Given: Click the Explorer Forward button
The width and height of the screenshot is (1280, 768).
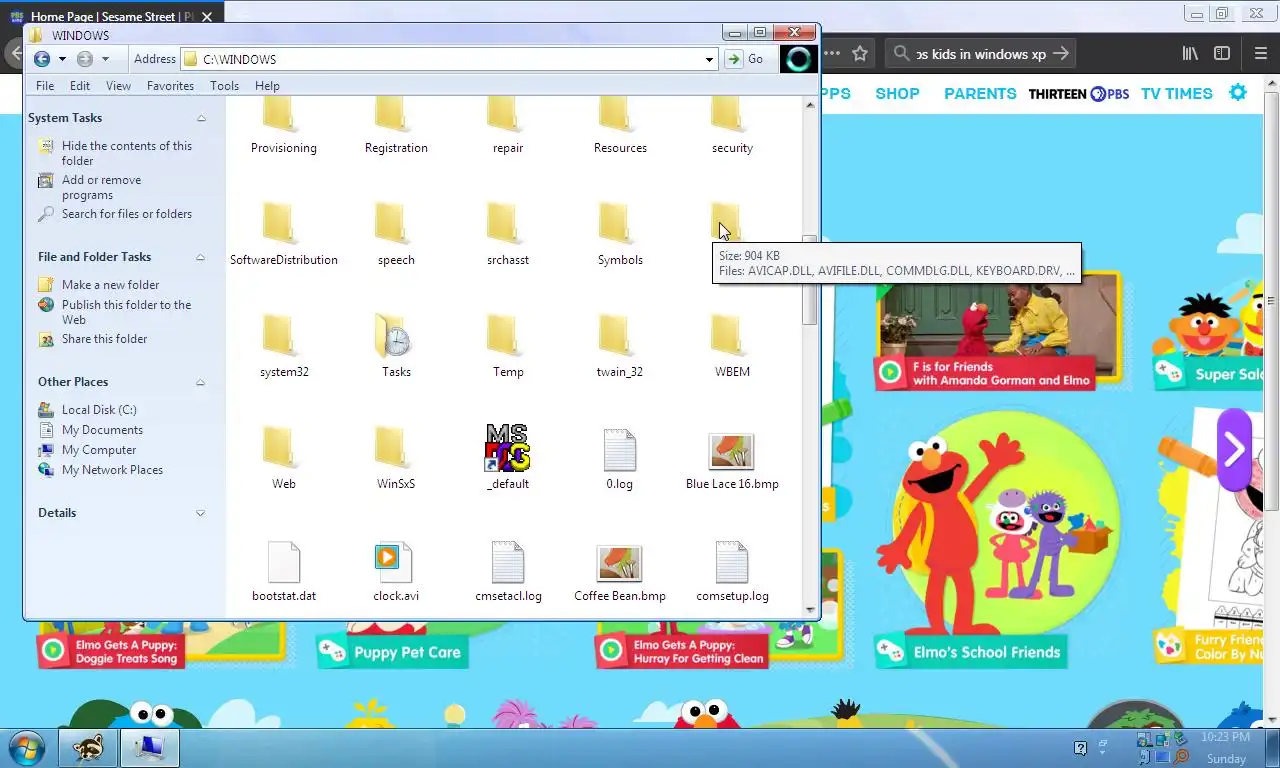Looking at the screenshot, I should point(85,59).
